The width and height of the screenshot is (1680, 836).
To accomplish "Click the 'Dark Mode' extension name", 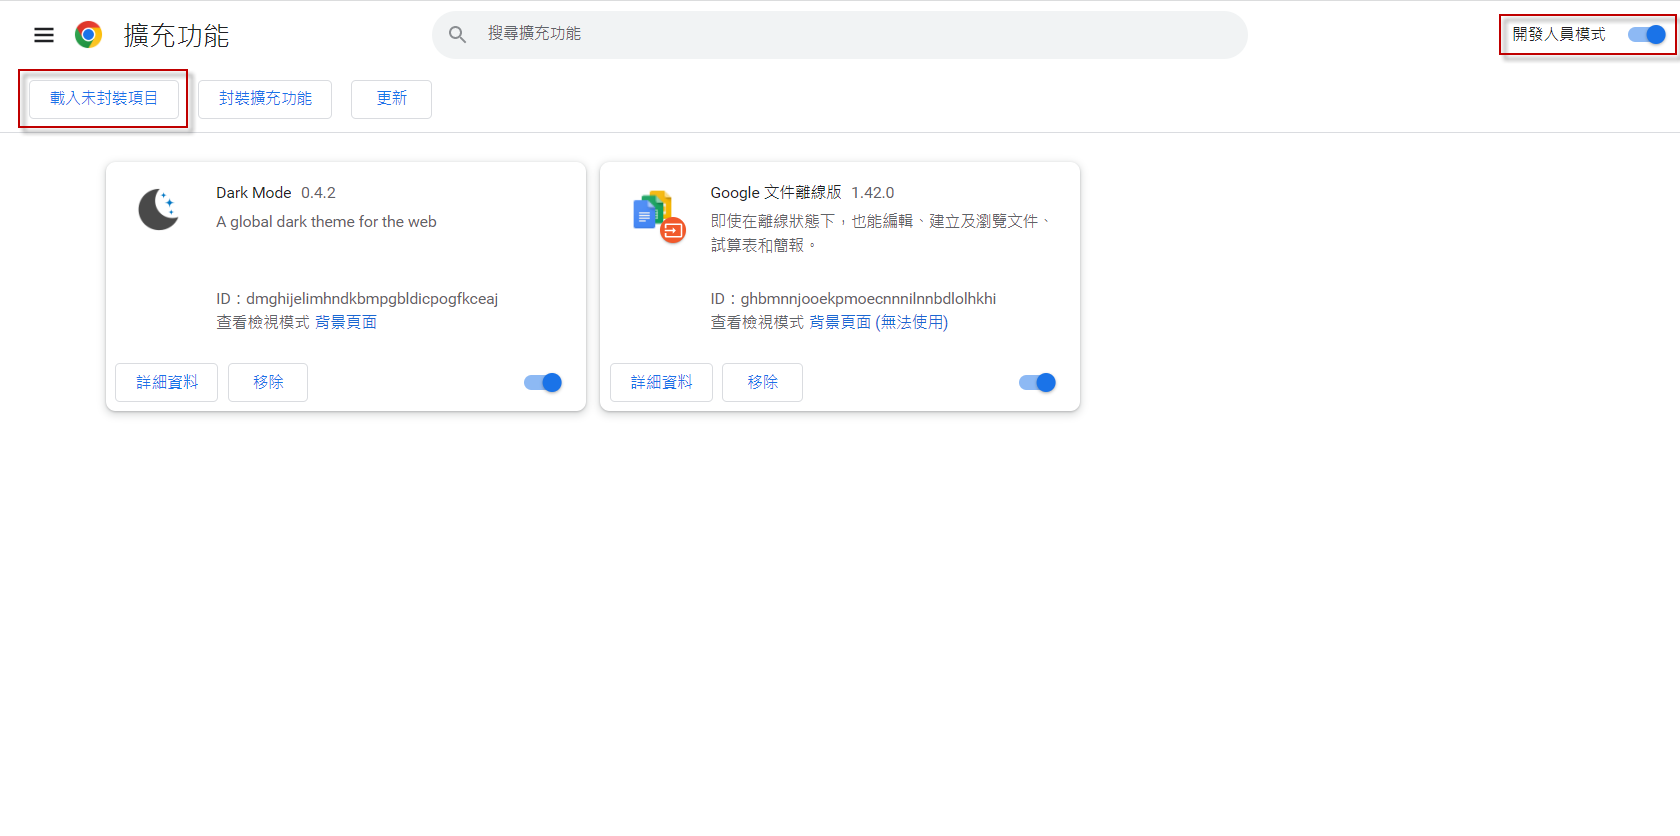I will (x=254, y=192).
